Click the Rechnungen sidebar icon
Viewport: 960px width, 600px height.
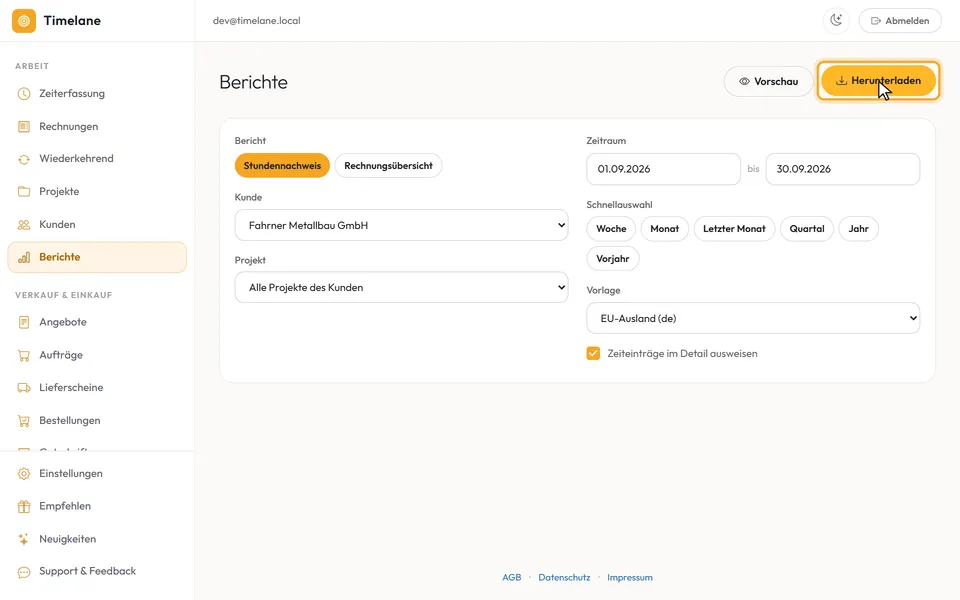coord(24,127)
